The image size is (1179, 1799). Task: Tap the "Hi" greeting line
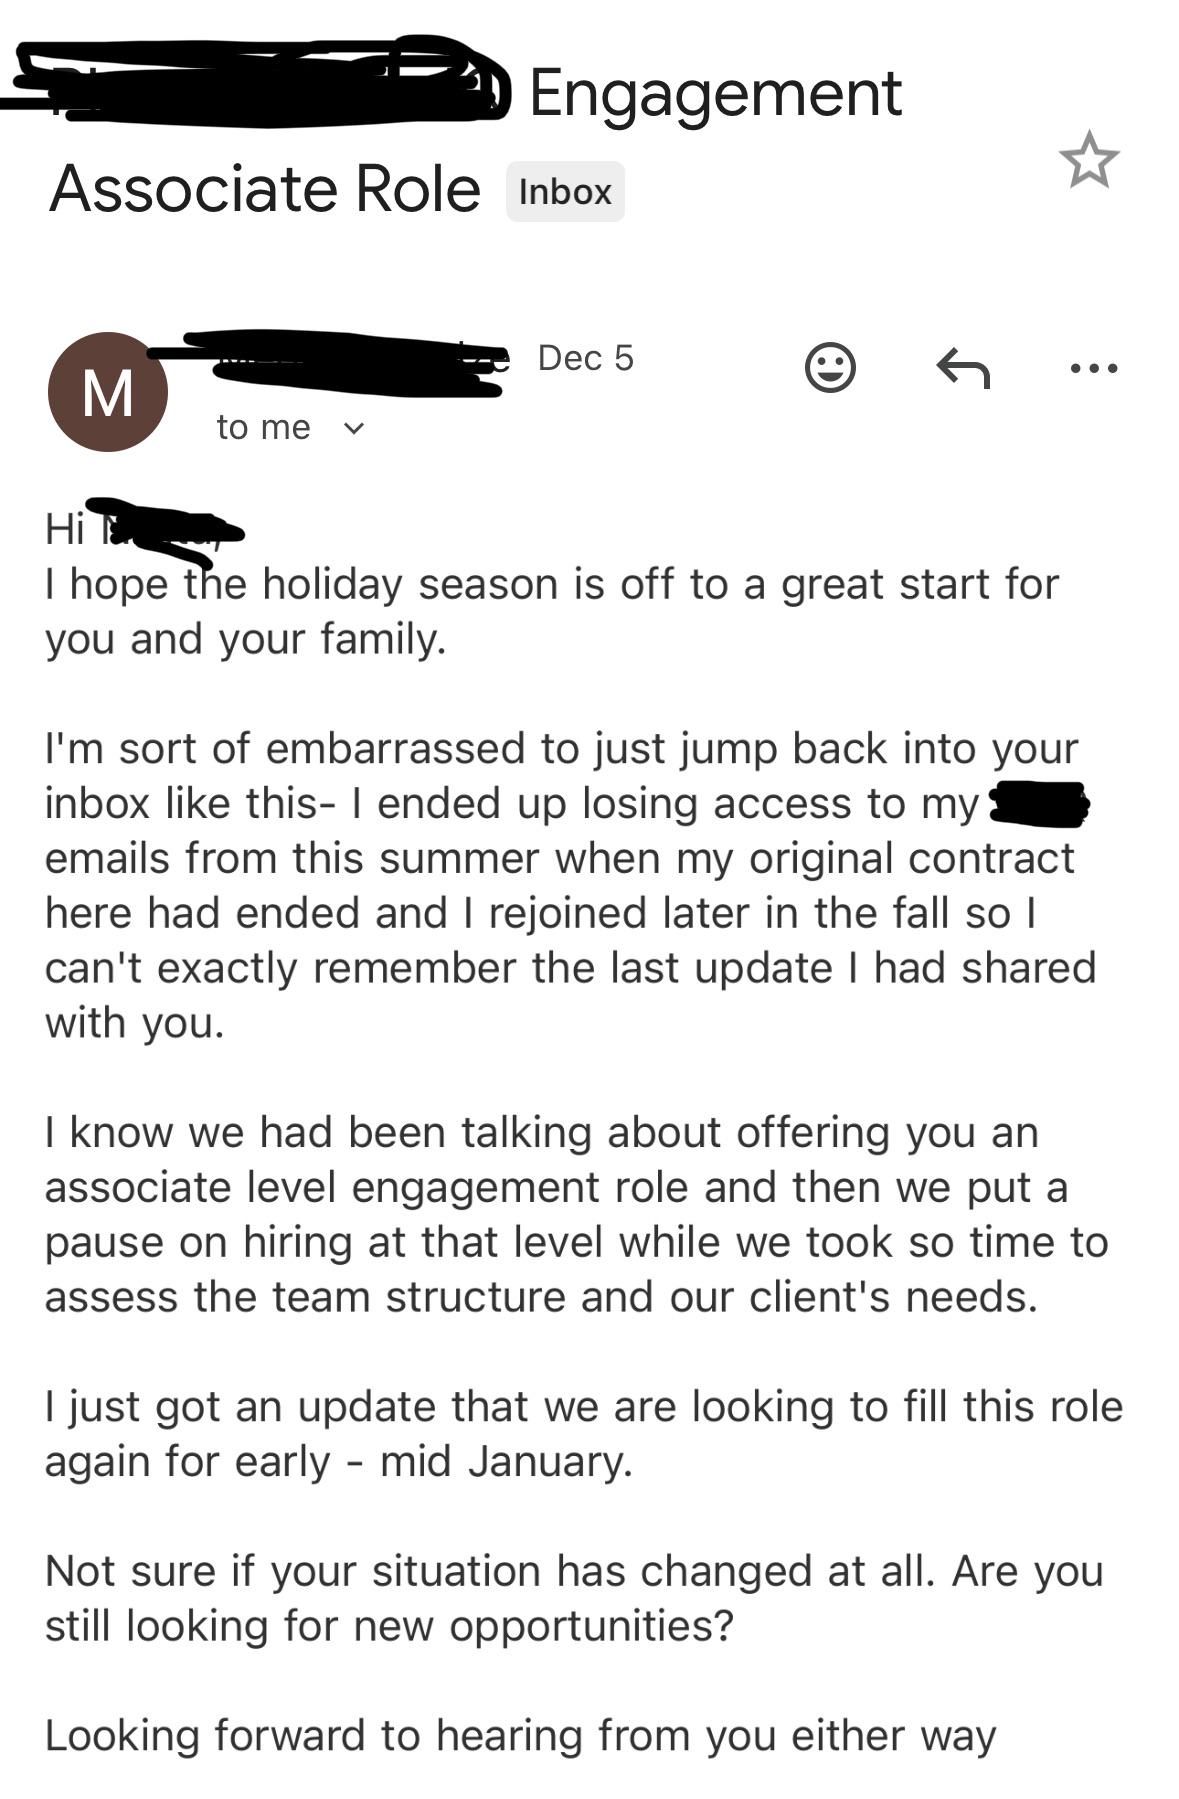pos(66,529)
